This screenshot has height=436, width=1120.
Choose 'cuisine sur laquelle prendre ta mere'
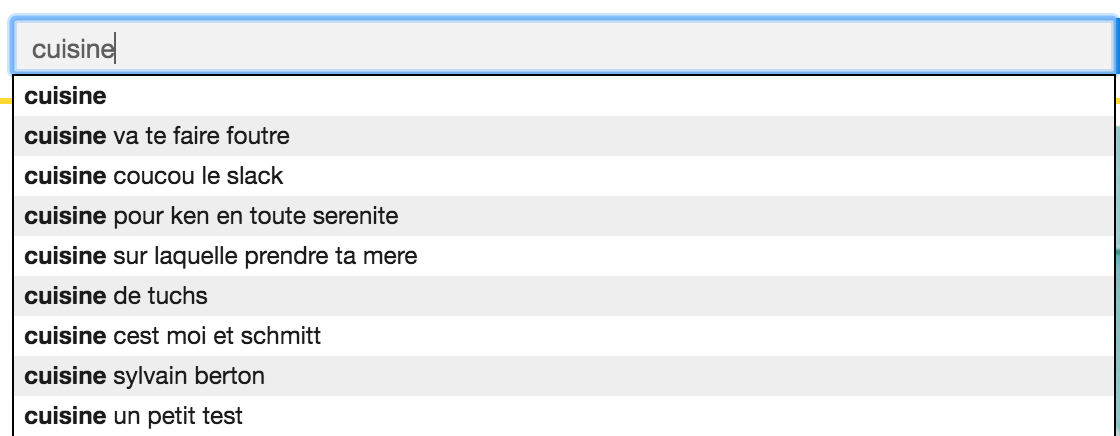coord(220,256)
